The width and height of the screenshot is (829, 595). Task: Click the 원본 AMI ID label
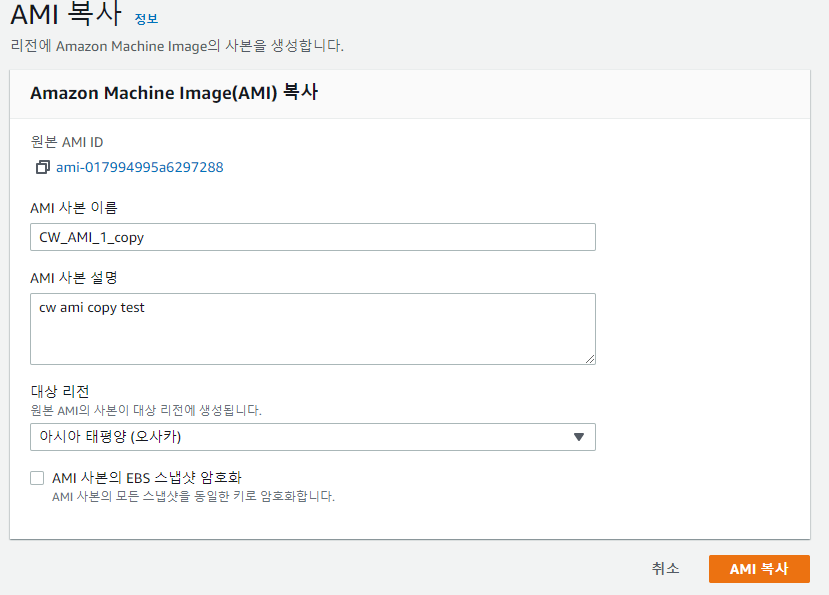point(67,142)
